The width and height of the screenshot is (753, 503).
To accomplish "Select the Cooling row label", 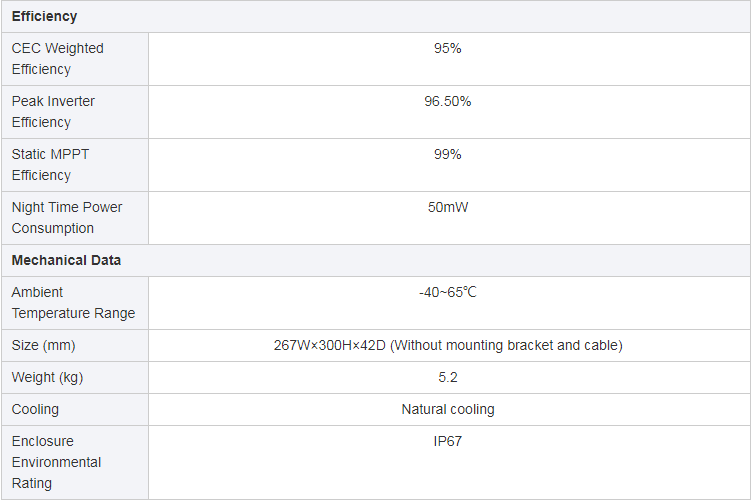I will coord(35,409).
